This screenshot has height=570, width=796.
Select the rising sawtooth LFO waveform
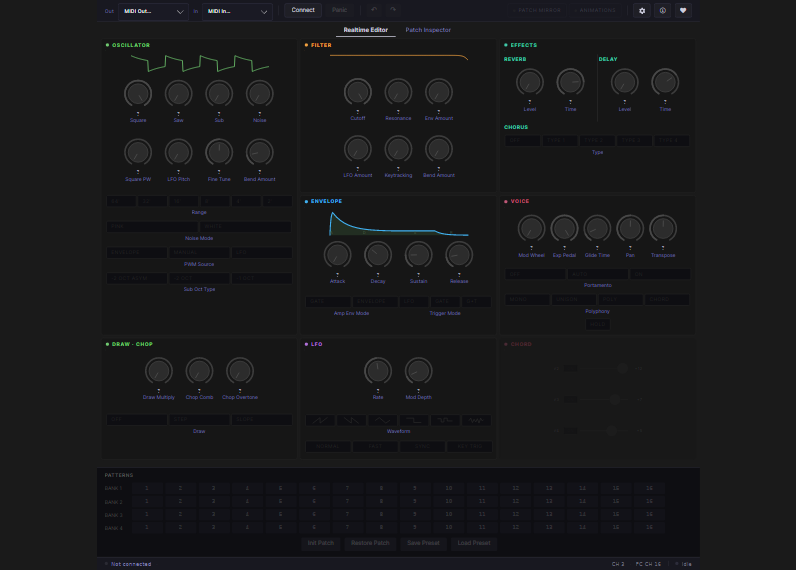coord(320,420)
